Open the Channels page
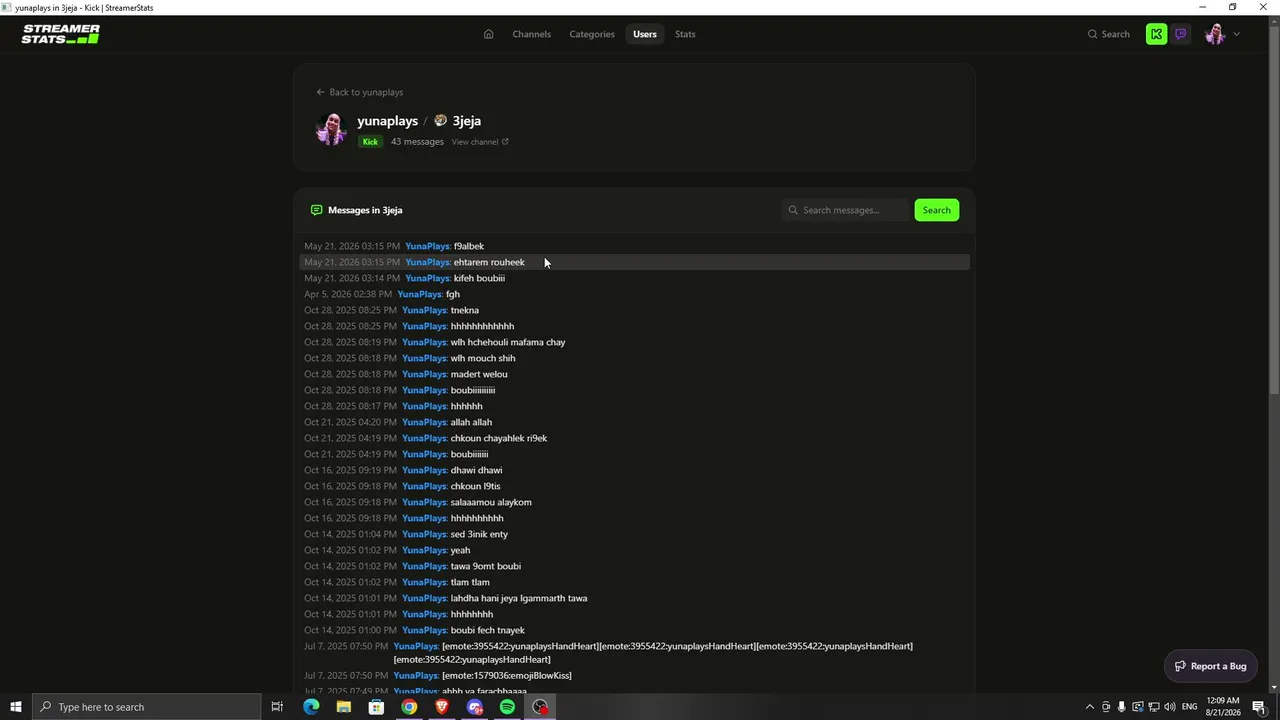 click(x=532, y=34)
